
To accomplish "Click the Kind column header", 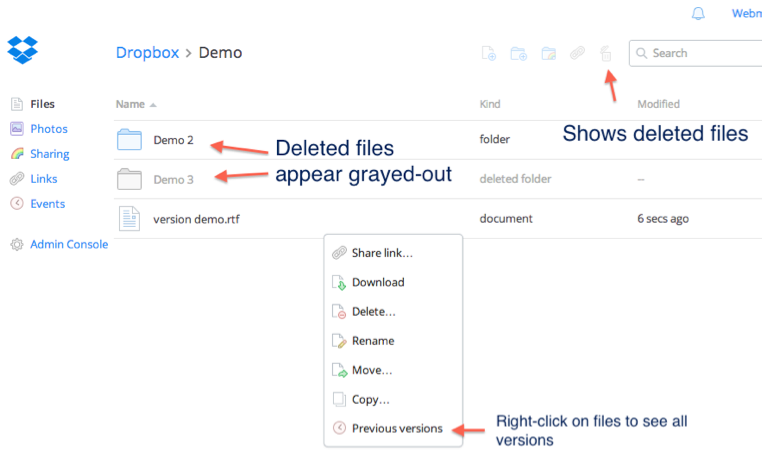I will click(x=490, y=104).
